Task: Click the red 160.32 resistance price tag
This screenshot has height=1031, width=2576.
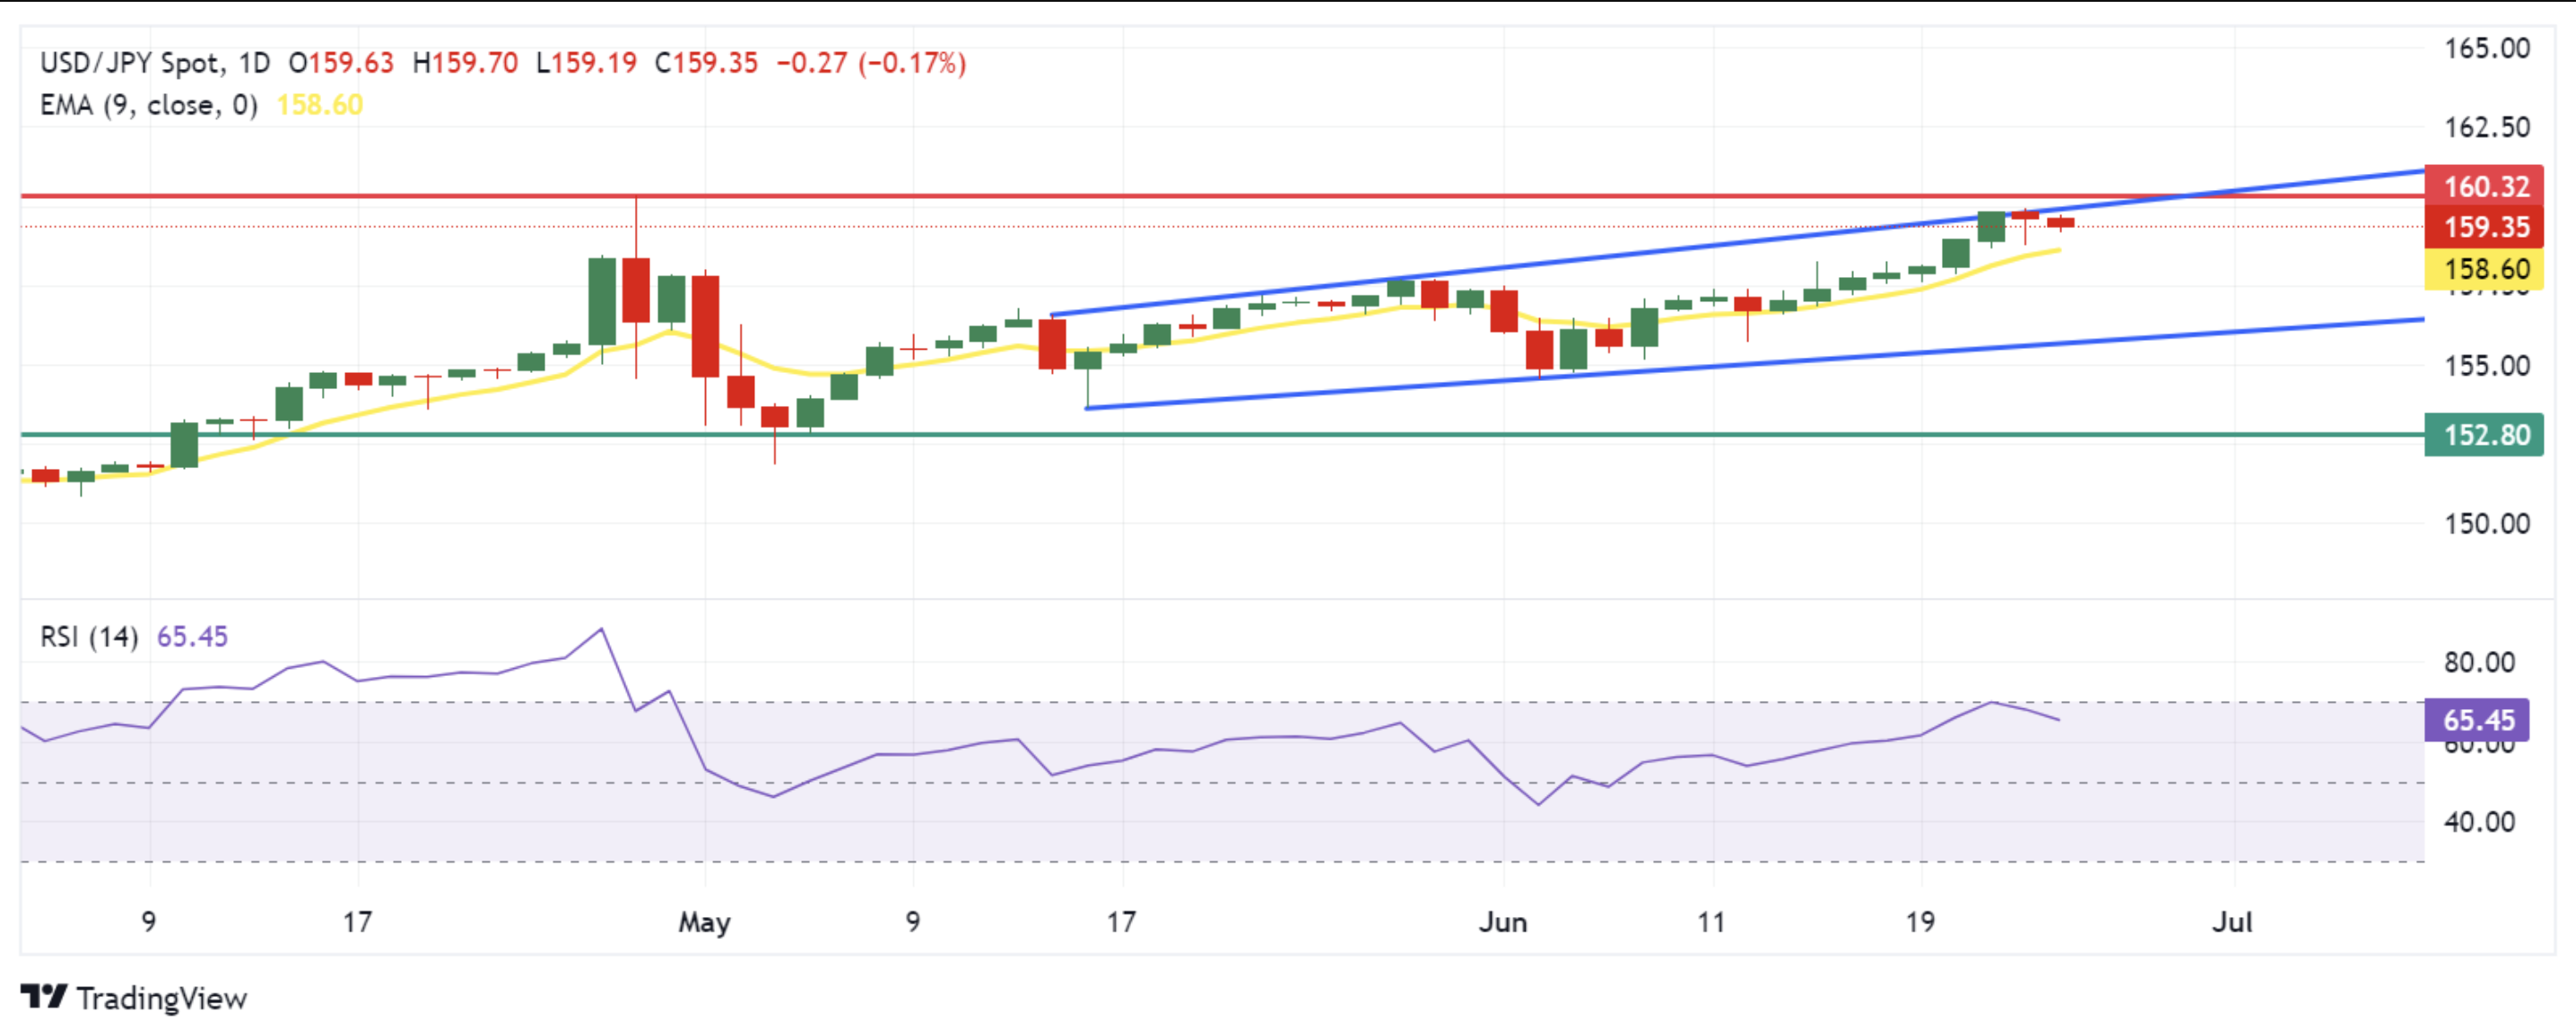Action: (2484, 186)
